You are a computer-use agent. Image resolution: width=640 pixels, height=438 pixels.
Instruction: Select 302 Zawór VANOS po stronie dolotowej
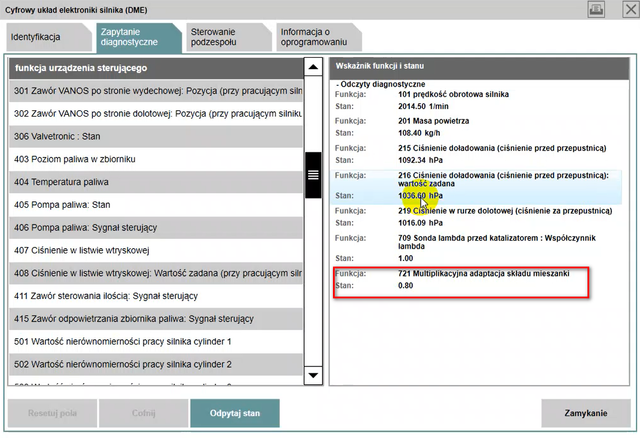tap(156, 113)
